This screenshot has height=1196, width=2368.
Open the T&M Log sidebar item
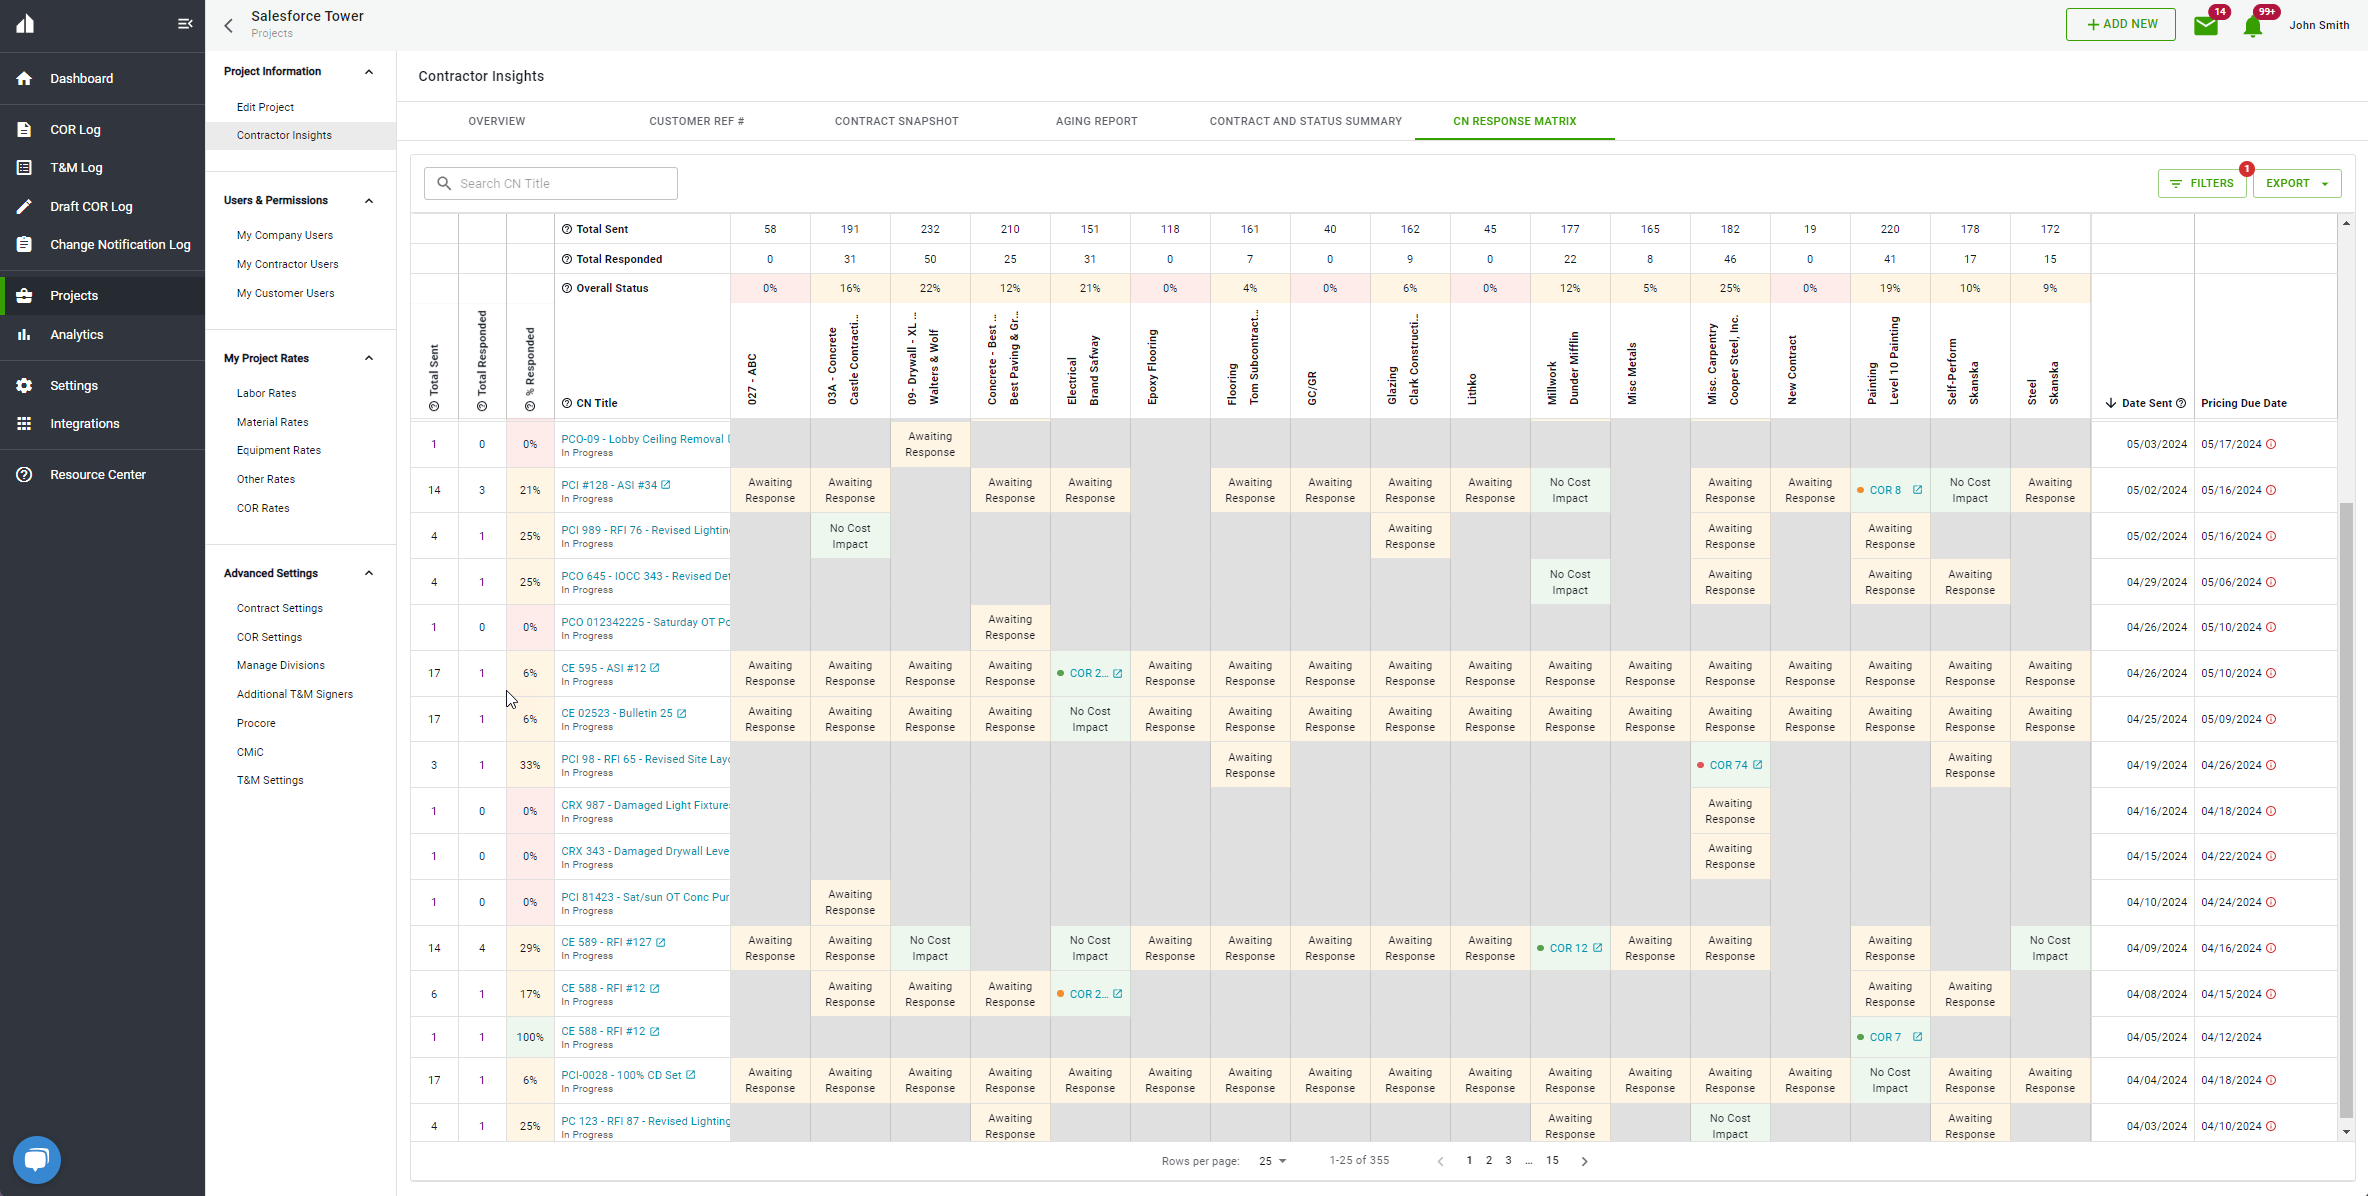73,167
